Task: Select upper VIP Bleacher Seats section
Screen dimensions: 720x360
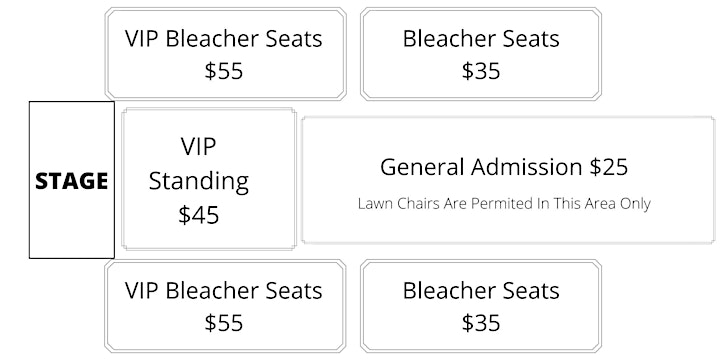Action: [225, 54]
